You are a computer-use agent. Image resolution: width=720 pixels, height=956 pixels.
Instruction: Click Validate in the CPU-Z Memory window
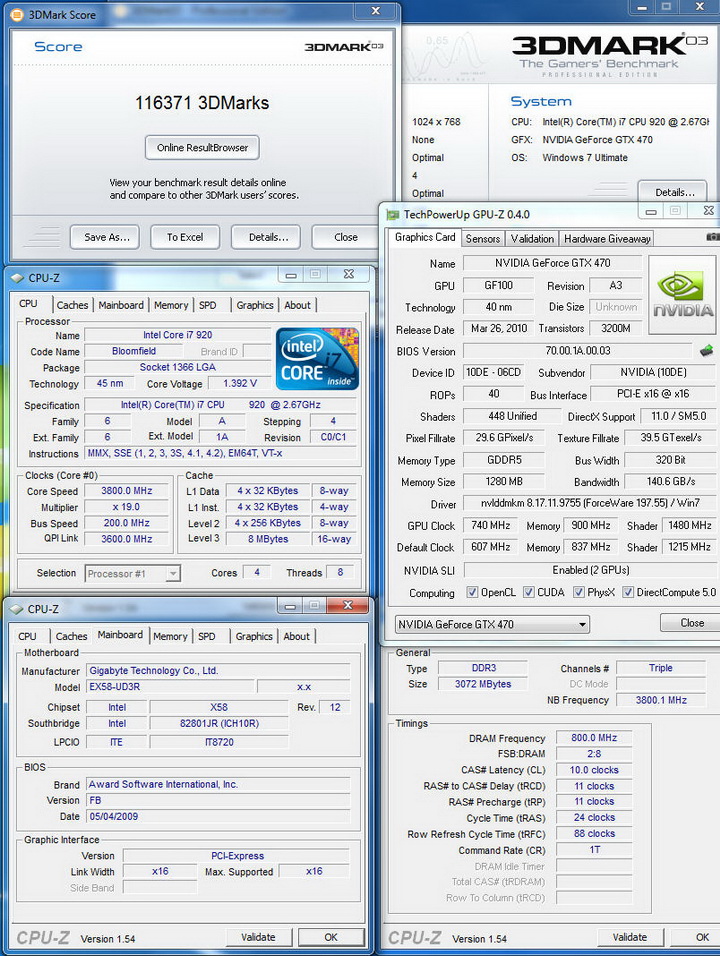pos(630,937)
